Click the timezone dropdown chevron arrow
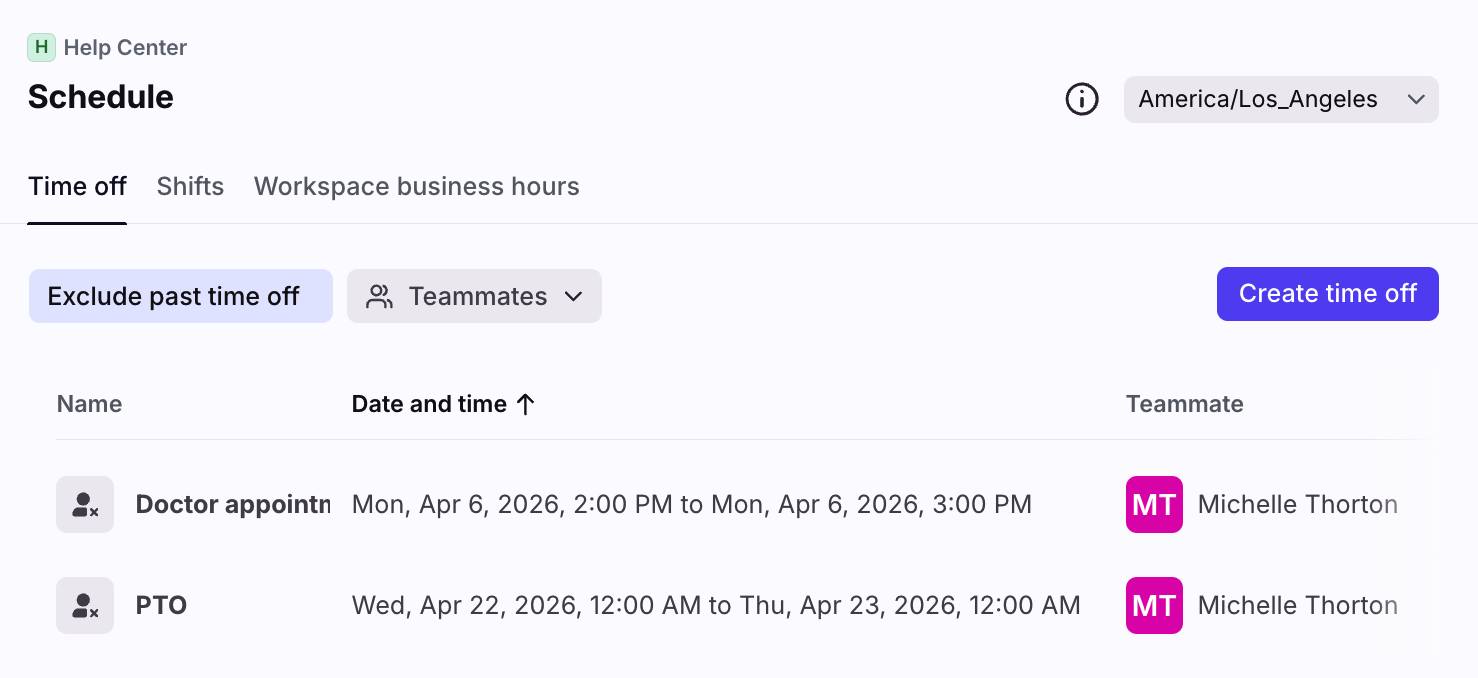Screen dimensions: 1478x678 point(1416,99)
